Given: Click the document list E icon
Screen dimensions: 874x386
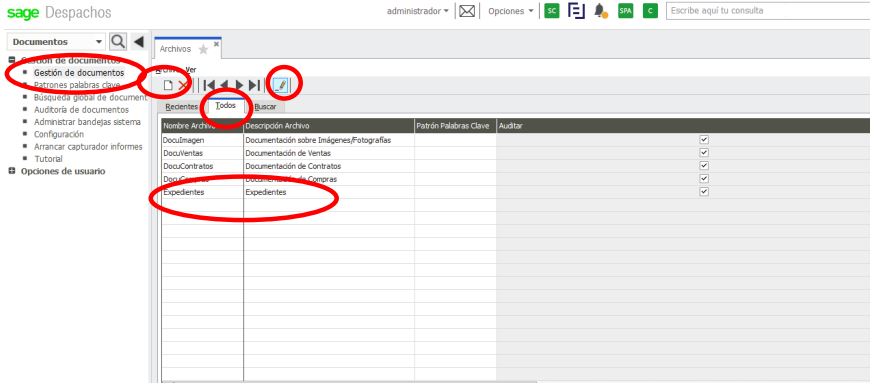Looking at the screenshot, I should pos(576,11).
